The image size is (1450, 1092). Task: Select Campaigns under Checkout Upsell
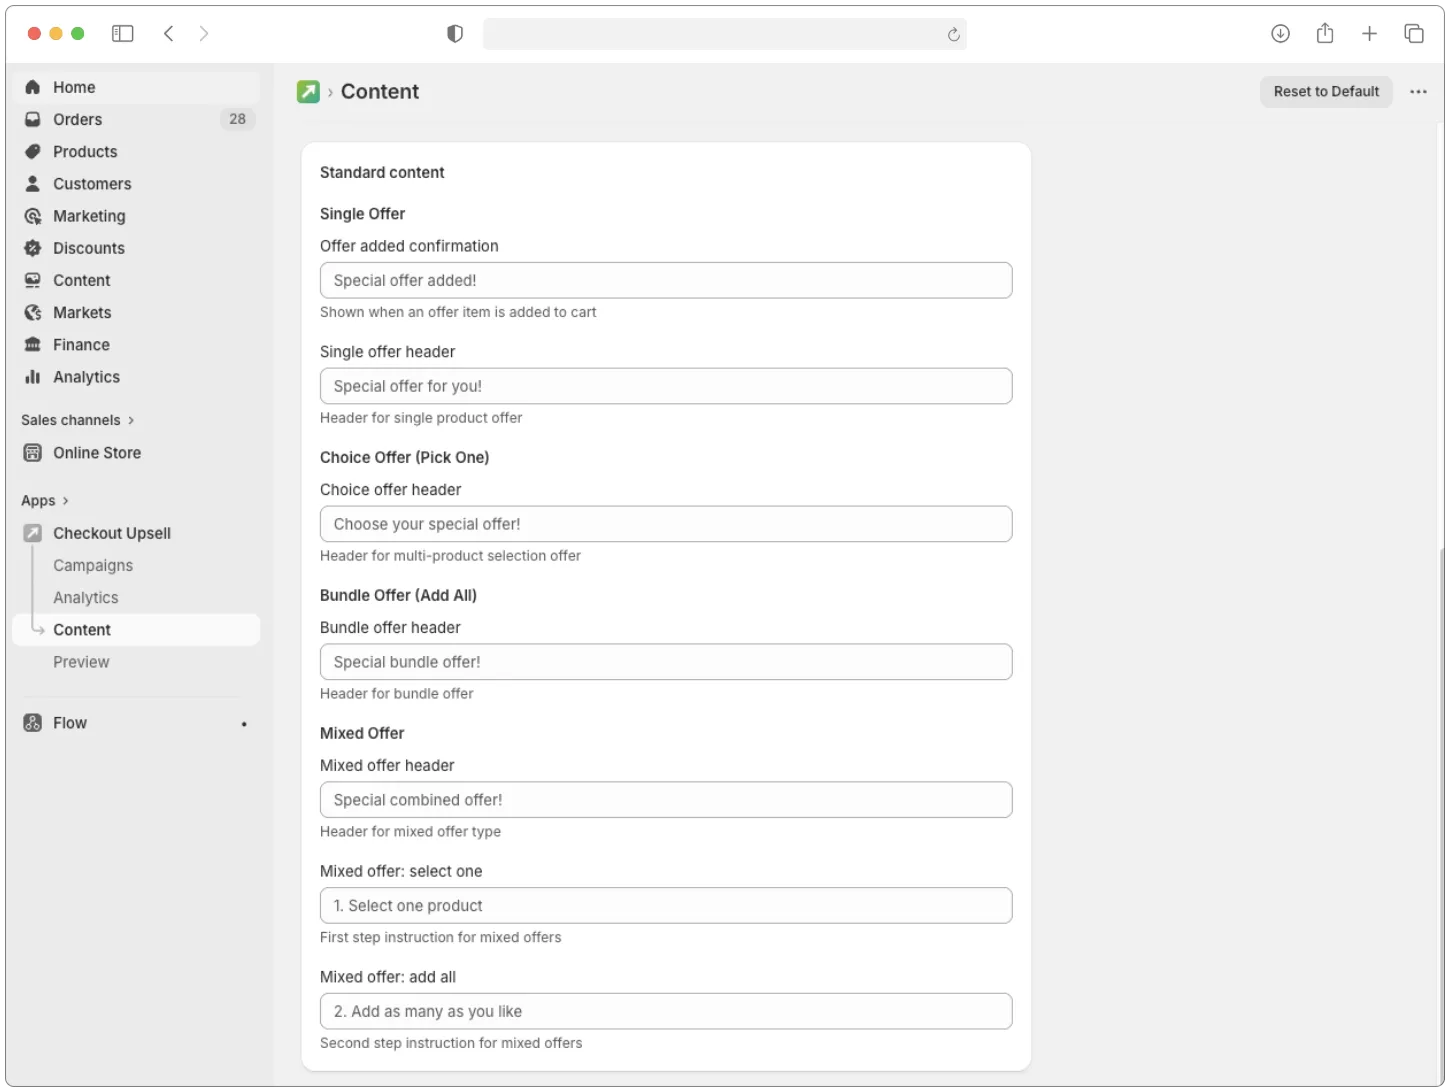pyautogui.click(x=92, y=565)
